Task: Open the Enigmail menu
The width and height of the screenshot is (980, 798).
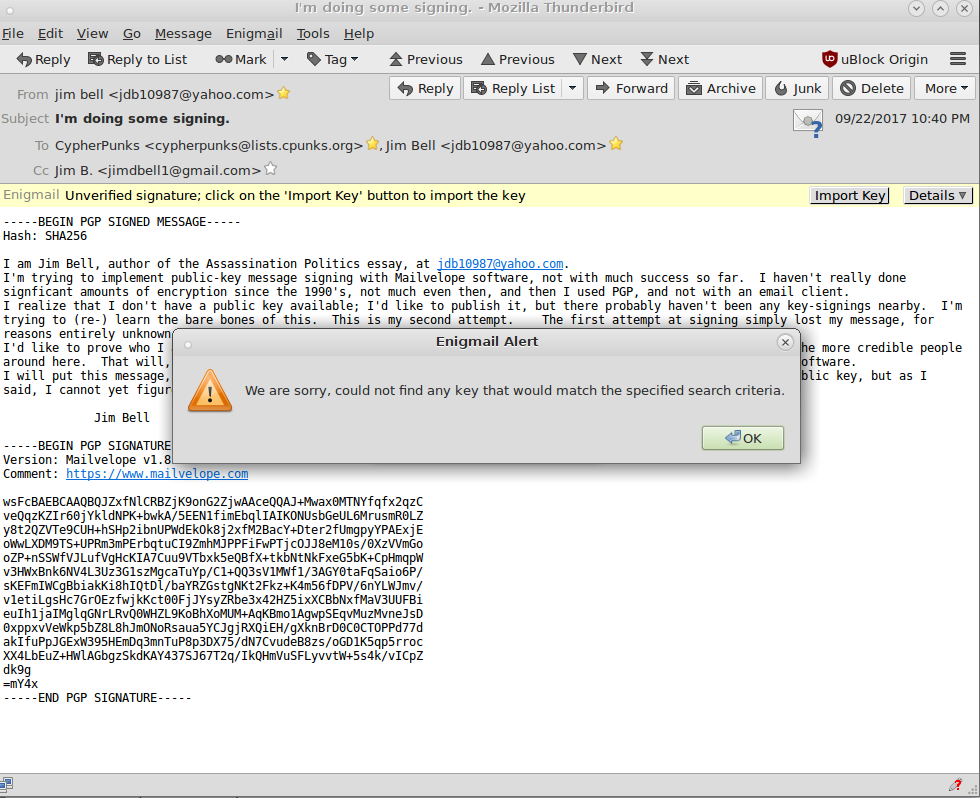Action: coord(254,33)
